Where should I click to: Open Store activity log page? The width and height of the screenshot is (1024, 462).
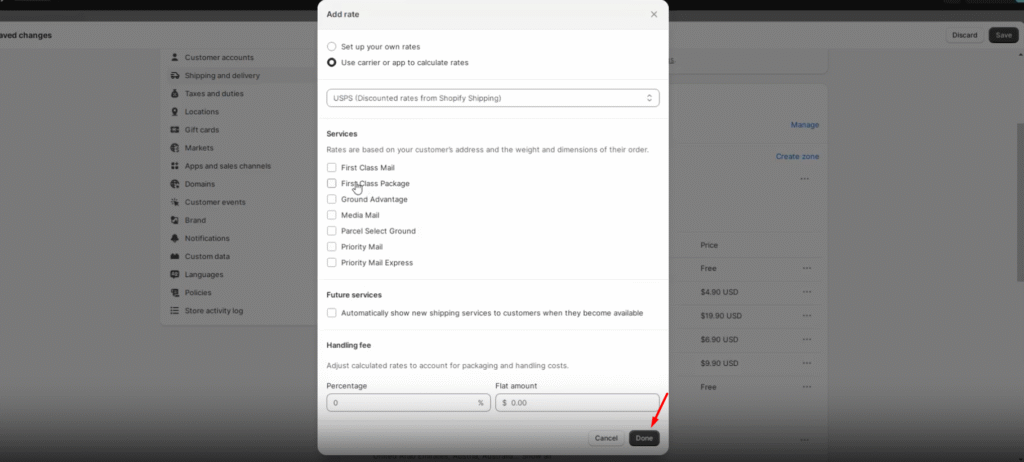pyautogui.click(x=214, y=311)
